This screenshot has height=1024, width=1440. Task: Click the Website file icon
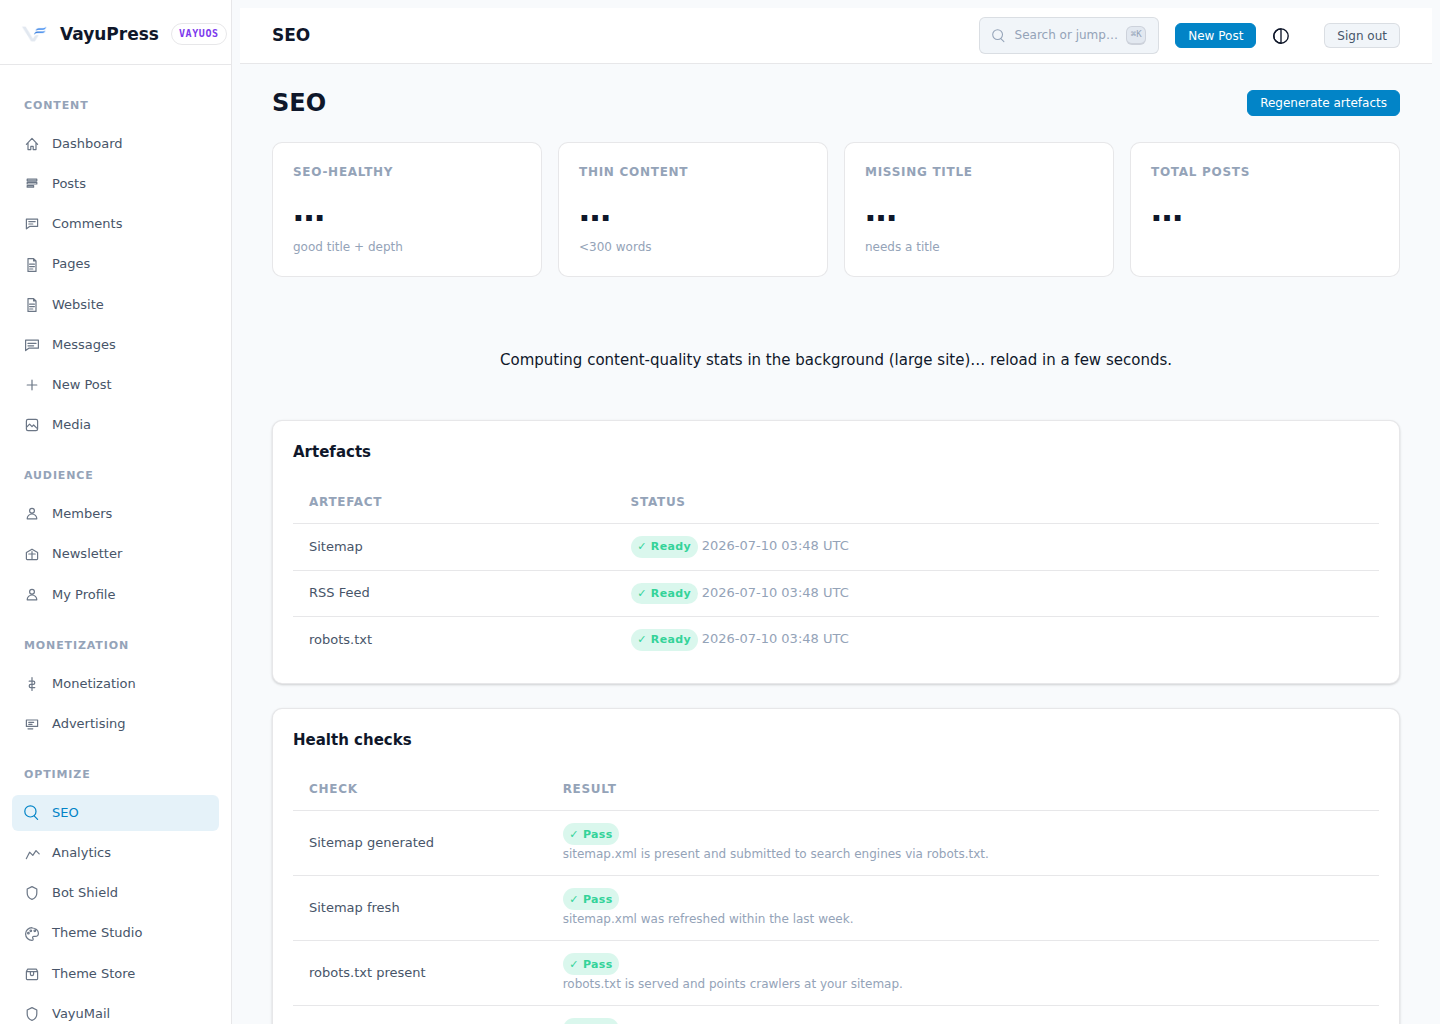[x=32, y=305]
